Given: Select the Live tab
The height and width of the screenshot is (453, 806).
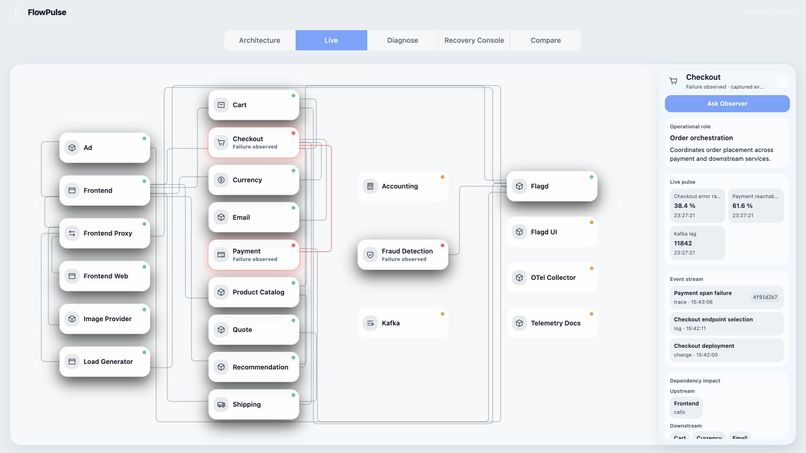Looking at the screenshot, I should (331, 40).
